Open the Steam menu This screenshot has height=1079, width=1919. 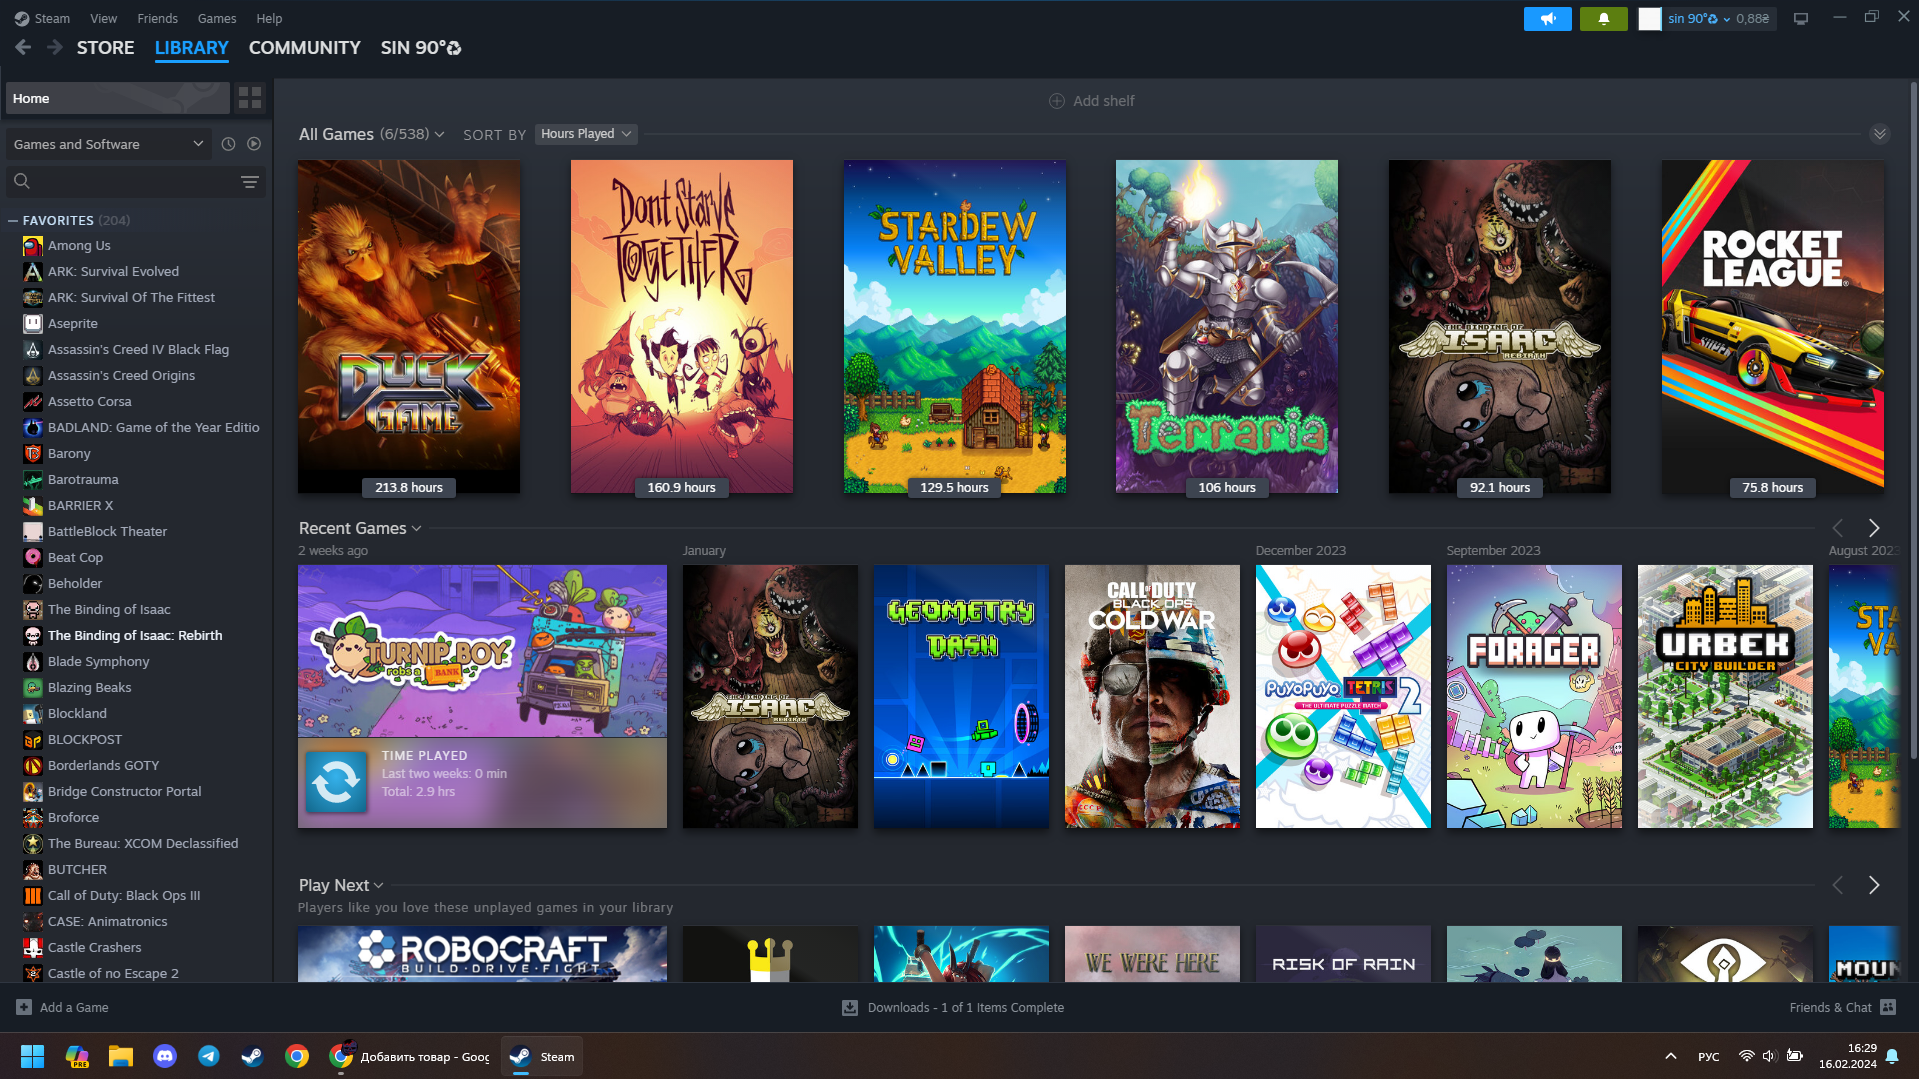[42, 18]
